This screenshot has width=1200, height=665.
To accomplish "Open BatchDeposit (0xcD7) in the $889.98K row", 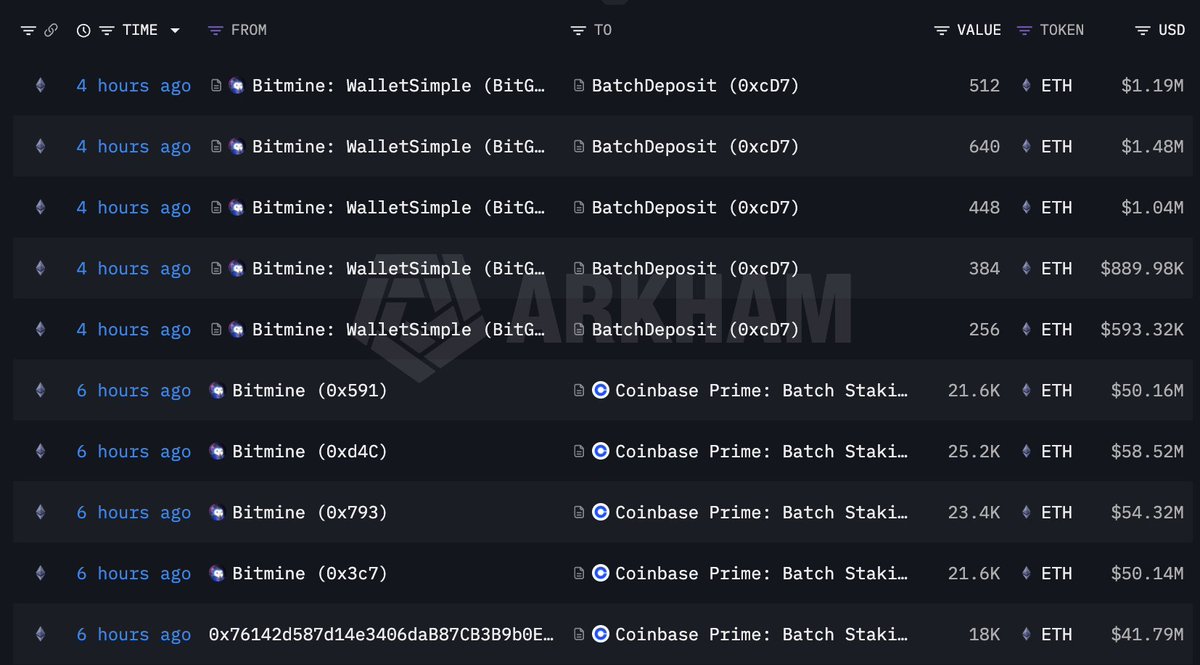I will 695,269.
